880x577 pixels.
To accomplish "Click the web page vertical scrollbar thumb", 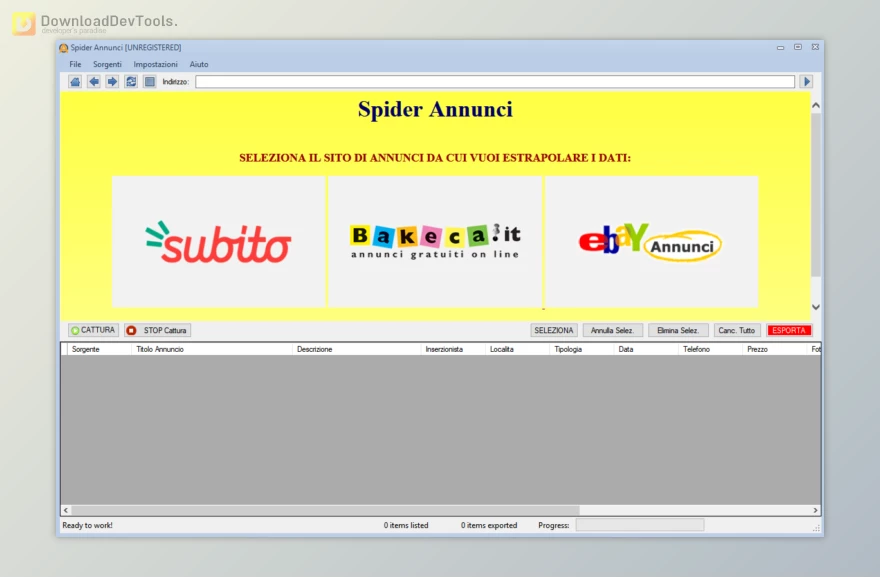I will (816, 195).
